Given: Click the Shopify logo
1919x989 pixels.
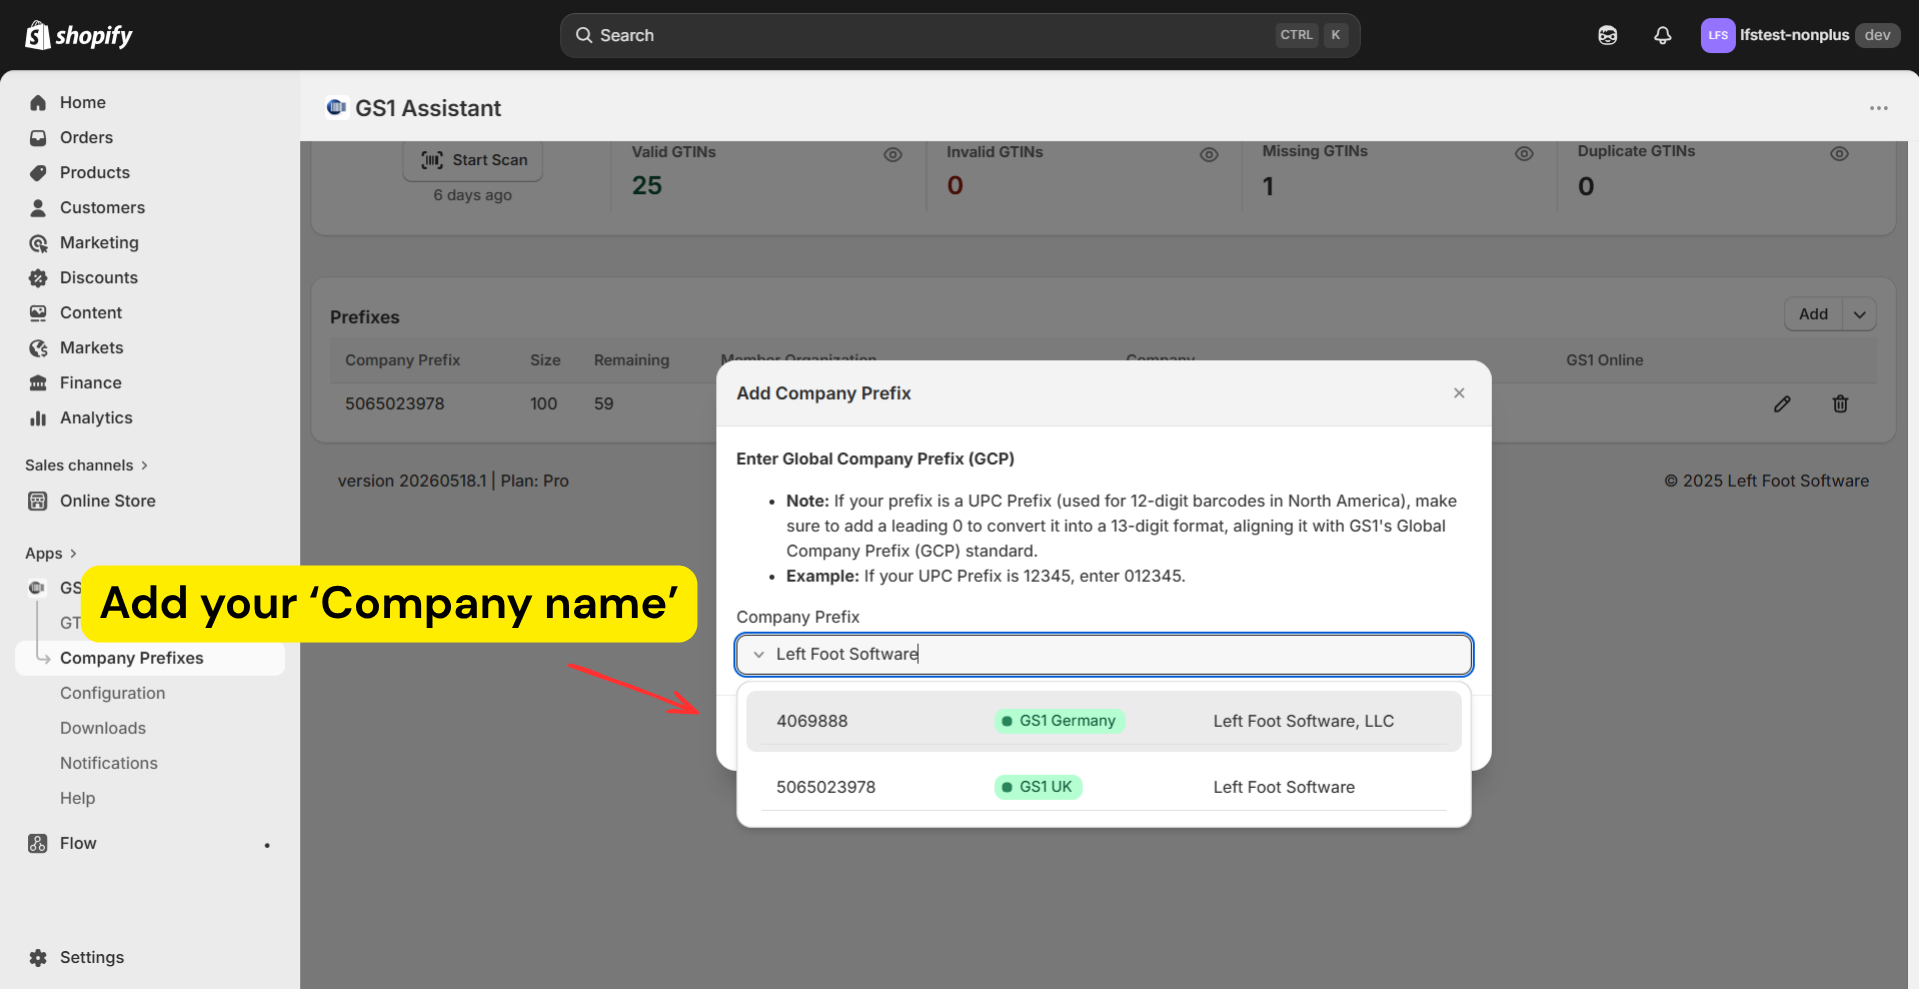Looking at the screenshot, I should (79, 35).
